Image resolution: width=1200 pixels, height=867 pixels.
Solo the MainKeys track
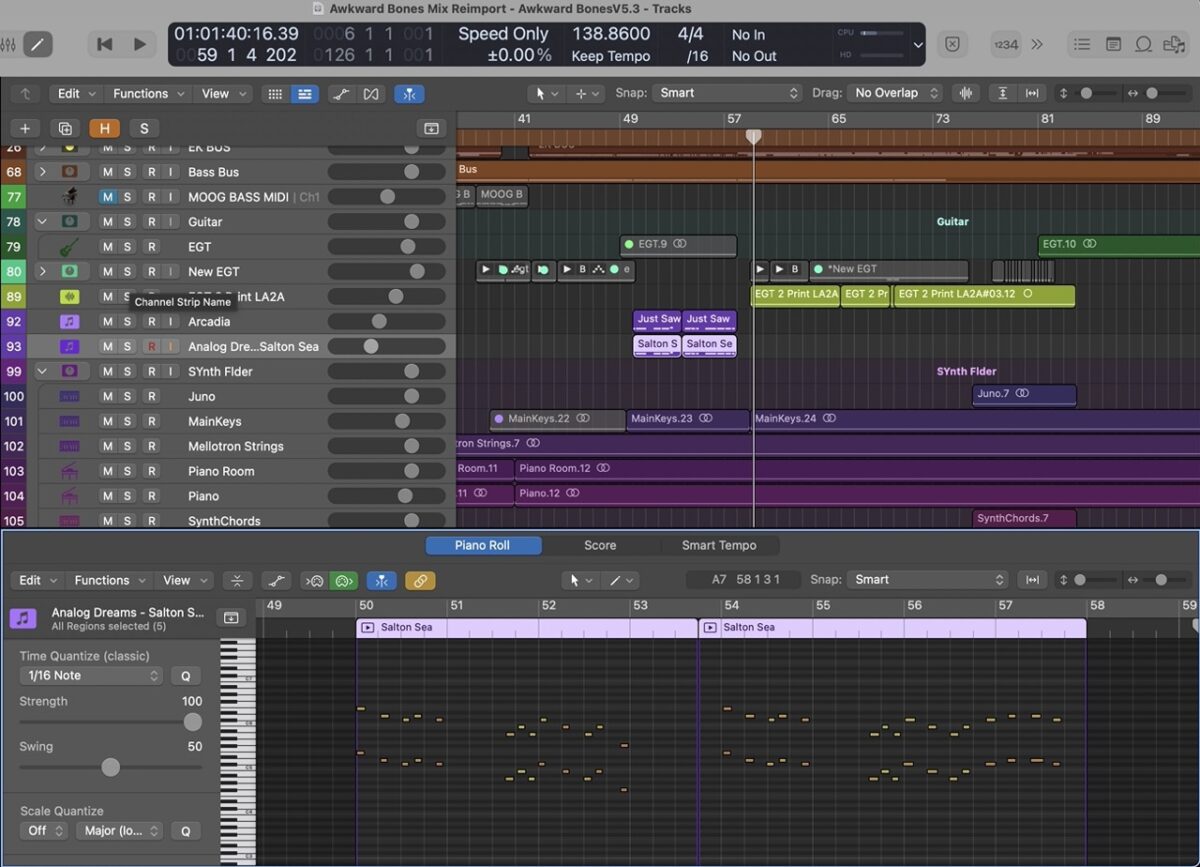click(x=127, y=421)
